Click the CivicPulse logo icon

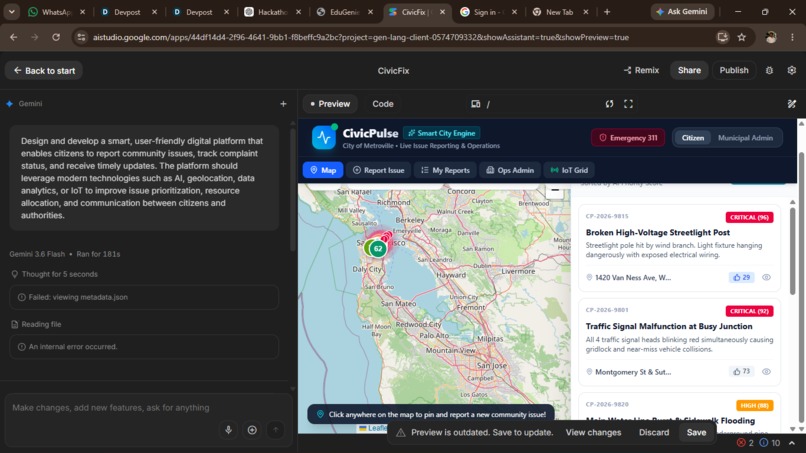coord(324,137)
